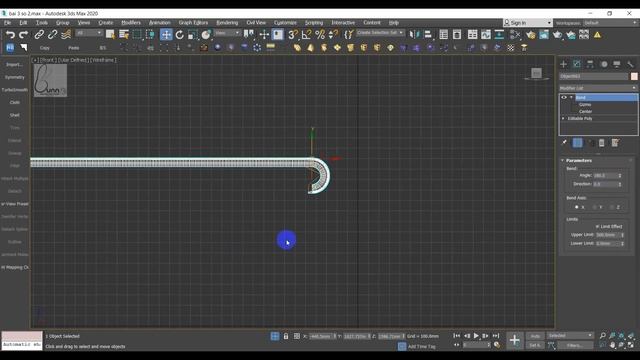The height and width of the screenshot is (360, 640).
Task: Toggle the Bend modifier eye visibility
Action: (x=564, y=98)
